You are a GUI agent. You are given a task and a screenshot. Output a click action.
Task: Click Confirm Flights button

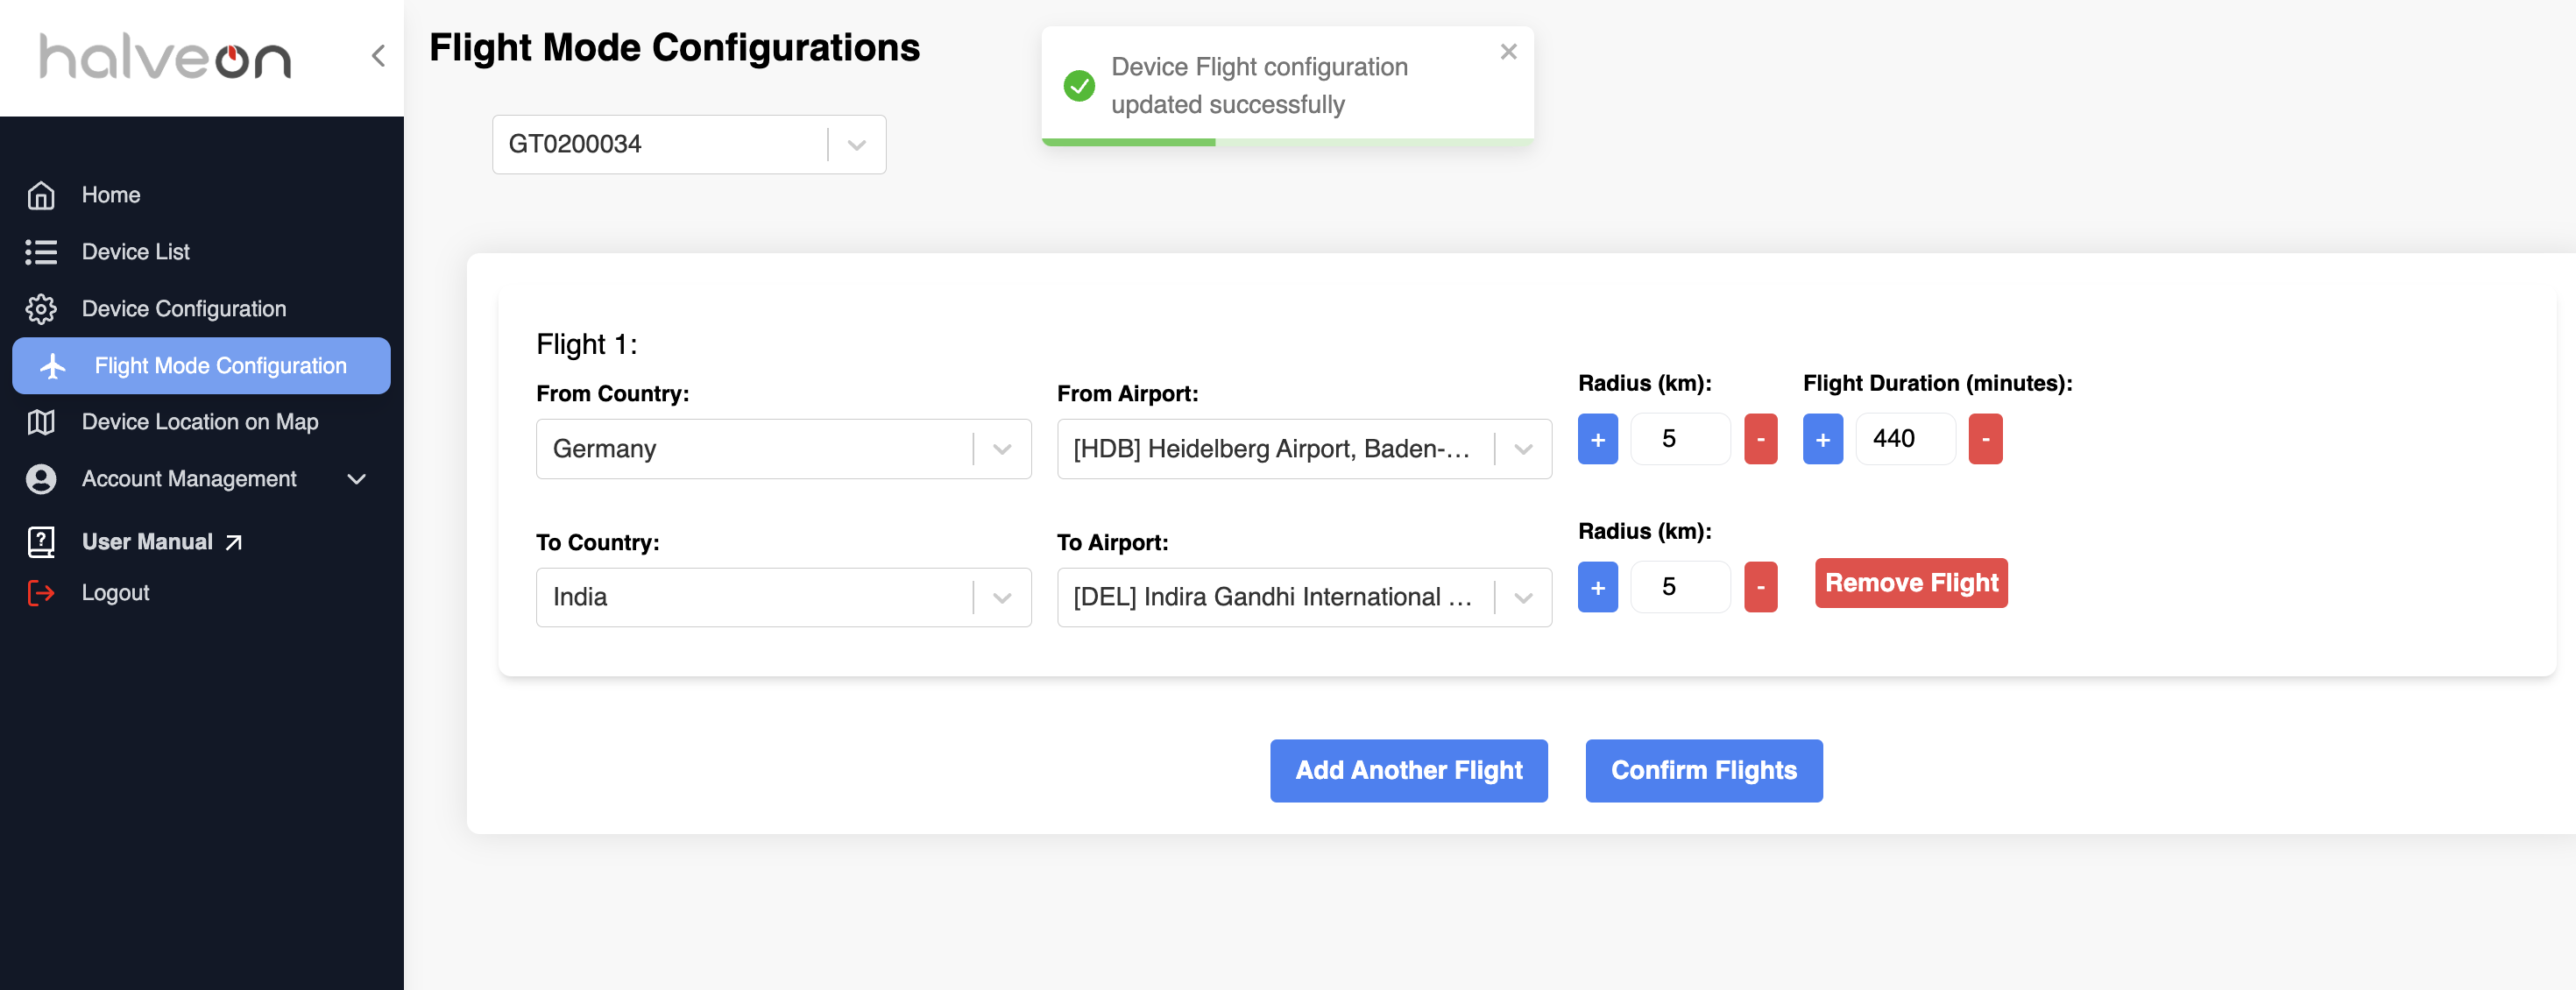tap(1703, 771)
